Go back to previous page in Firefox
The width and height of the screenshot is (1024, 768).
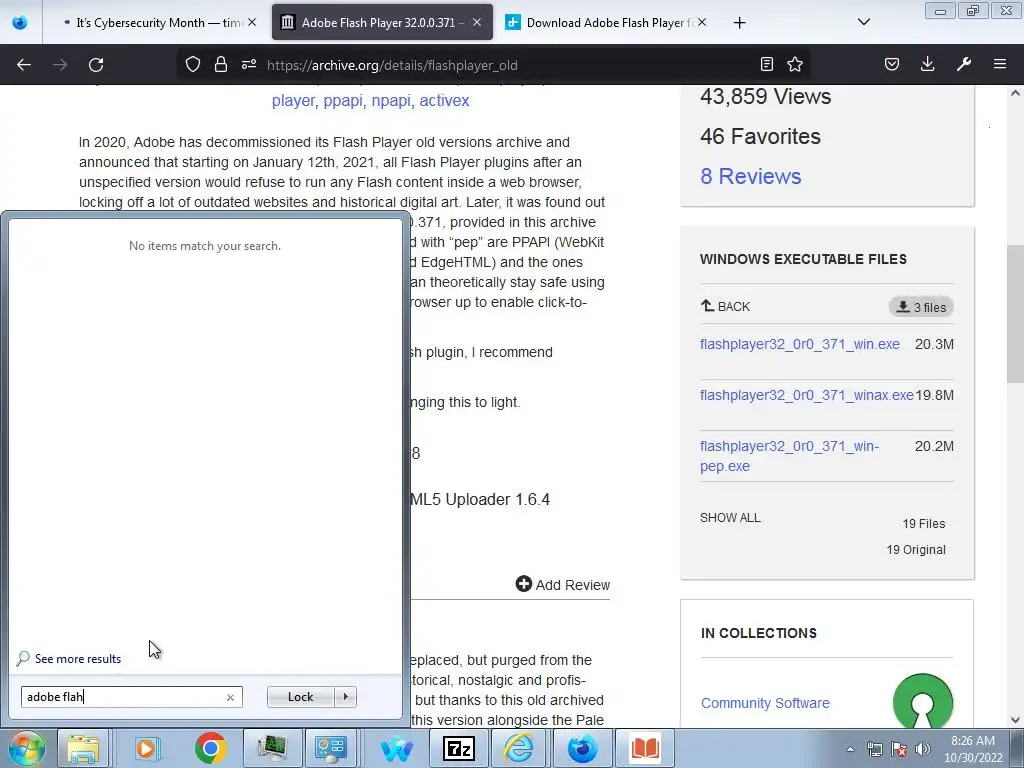[24, 65]
